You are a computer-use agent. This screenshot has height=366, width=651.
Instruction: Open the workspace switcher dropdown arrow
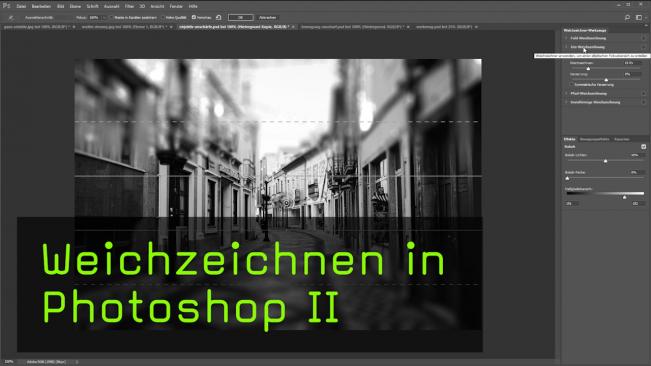coord(645,17)
